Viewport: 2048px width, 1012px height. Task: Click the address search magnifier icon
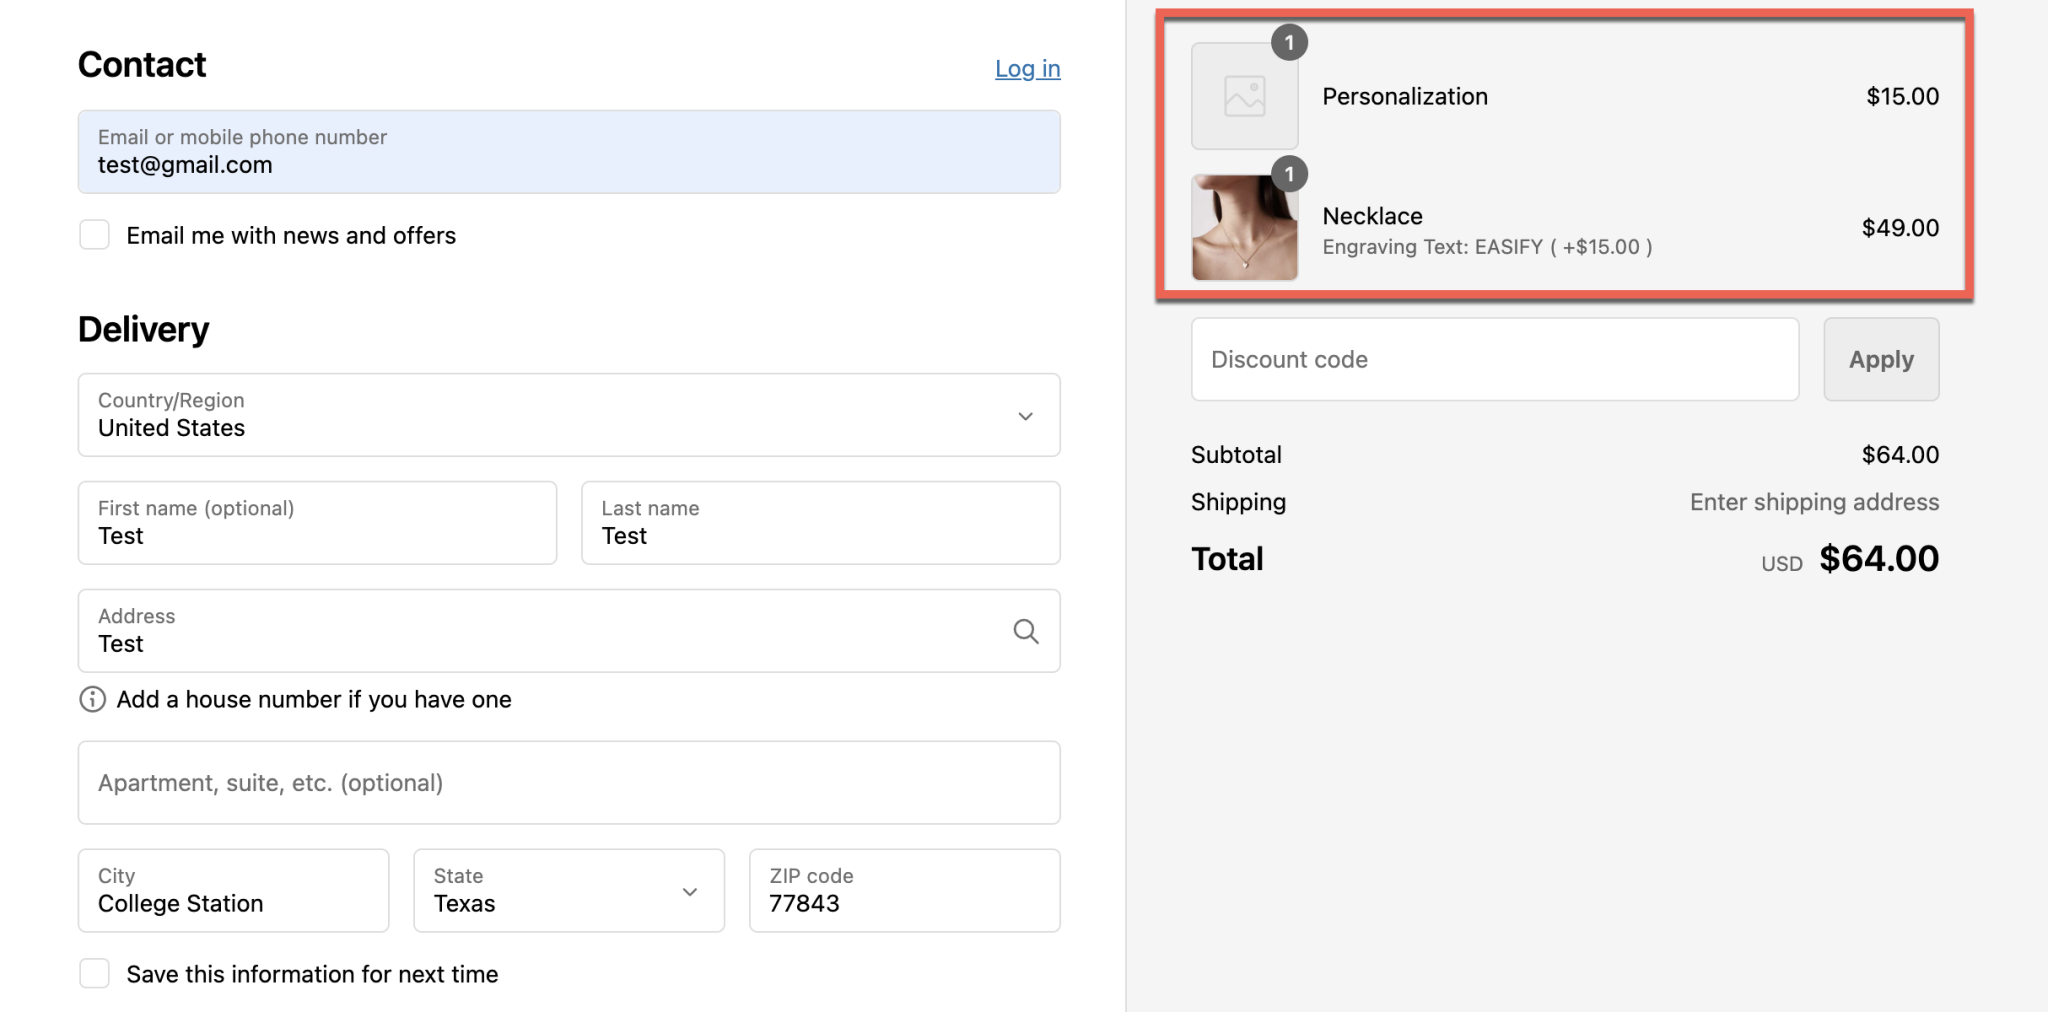tap(1026, 631)
